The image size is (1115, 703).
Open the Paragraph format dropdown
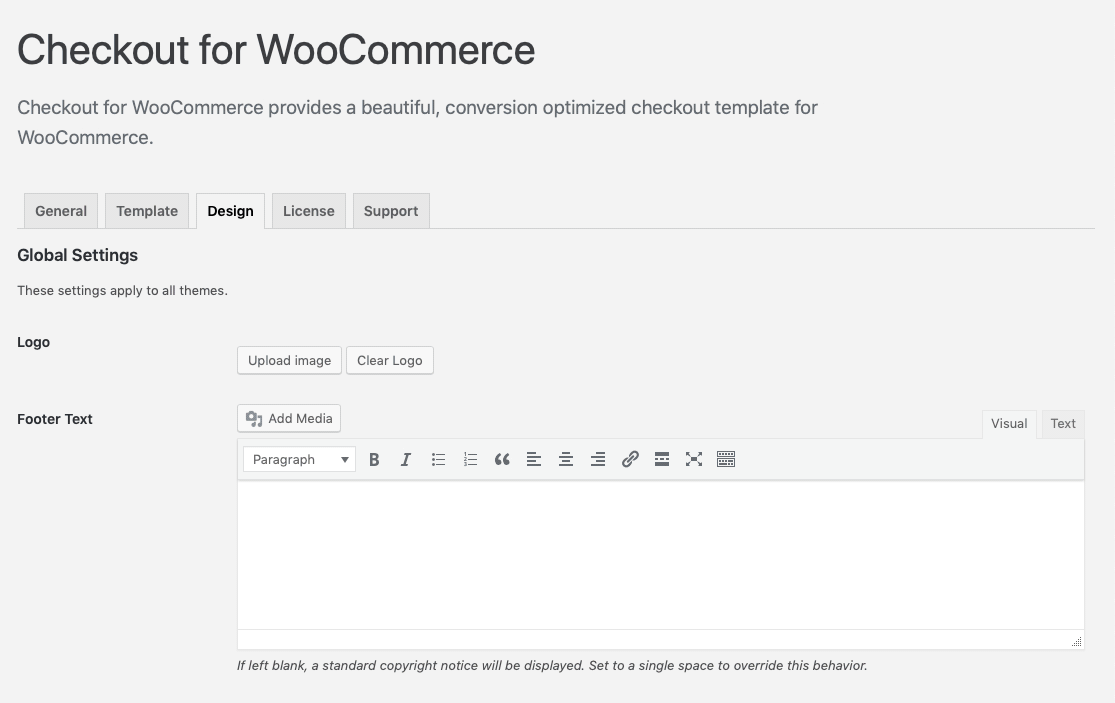[x=299, y=460]
